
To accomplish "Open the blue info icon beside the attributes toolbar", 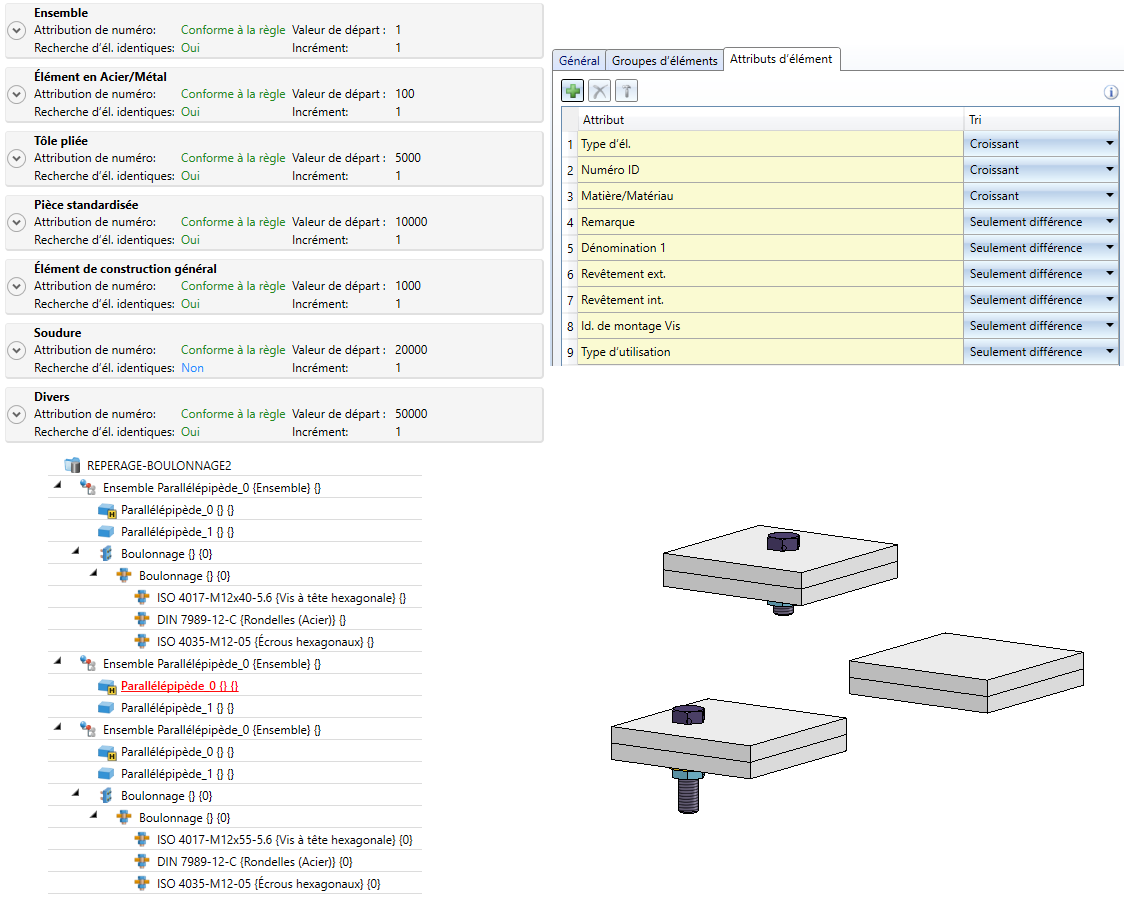I will click(1111, 92).
